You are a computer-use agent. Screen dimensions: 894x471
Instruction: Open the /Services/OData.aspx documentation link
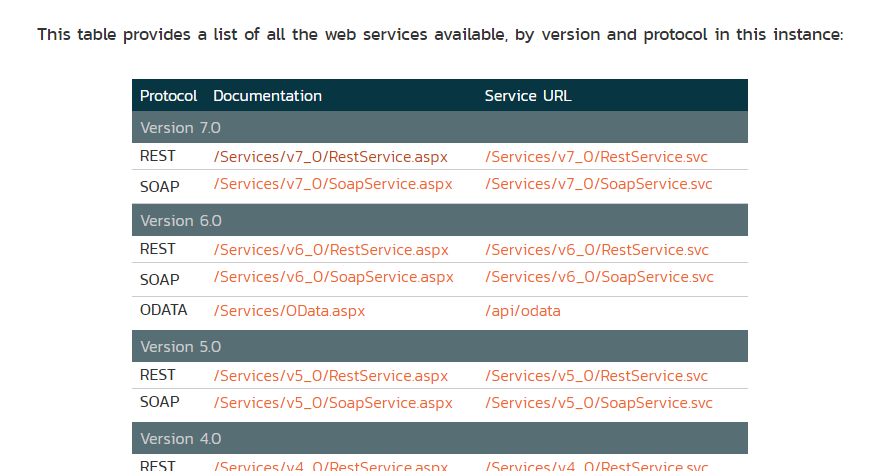[289, 311]
